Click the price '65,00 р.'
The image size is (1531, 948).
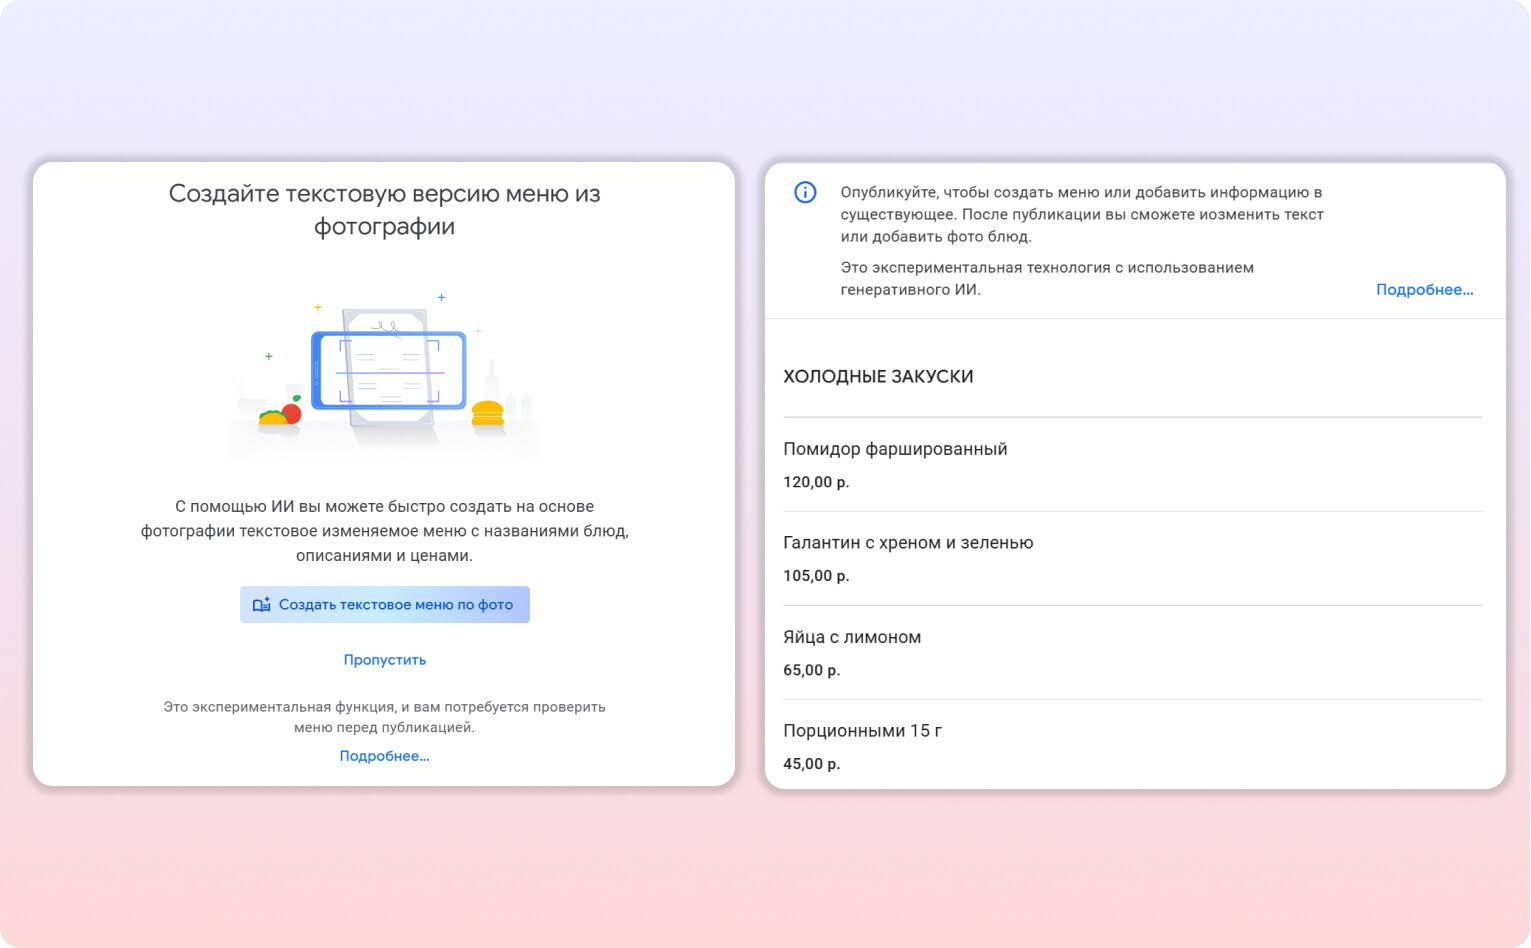(x=812, y=670)
